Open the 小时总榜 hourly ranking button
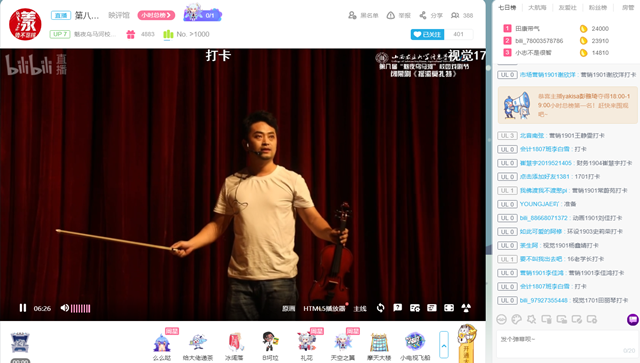The width and height of the screenshot is (640, 363). [x=156, y=16]
